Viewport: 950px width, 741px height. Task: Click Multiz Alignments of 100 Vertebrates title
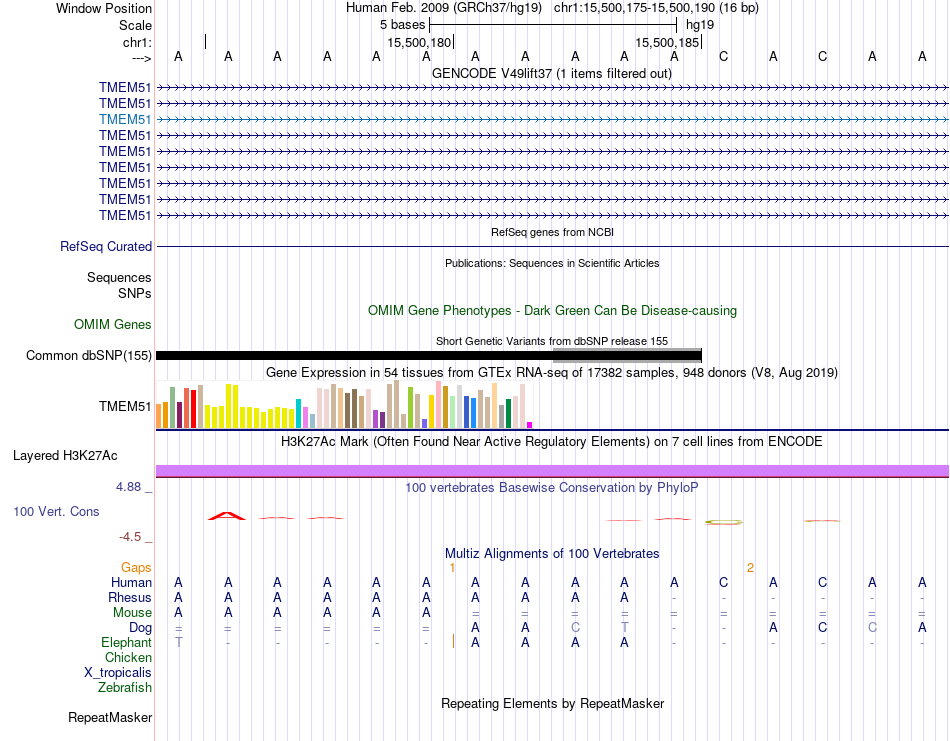click(x=552, y=553)
